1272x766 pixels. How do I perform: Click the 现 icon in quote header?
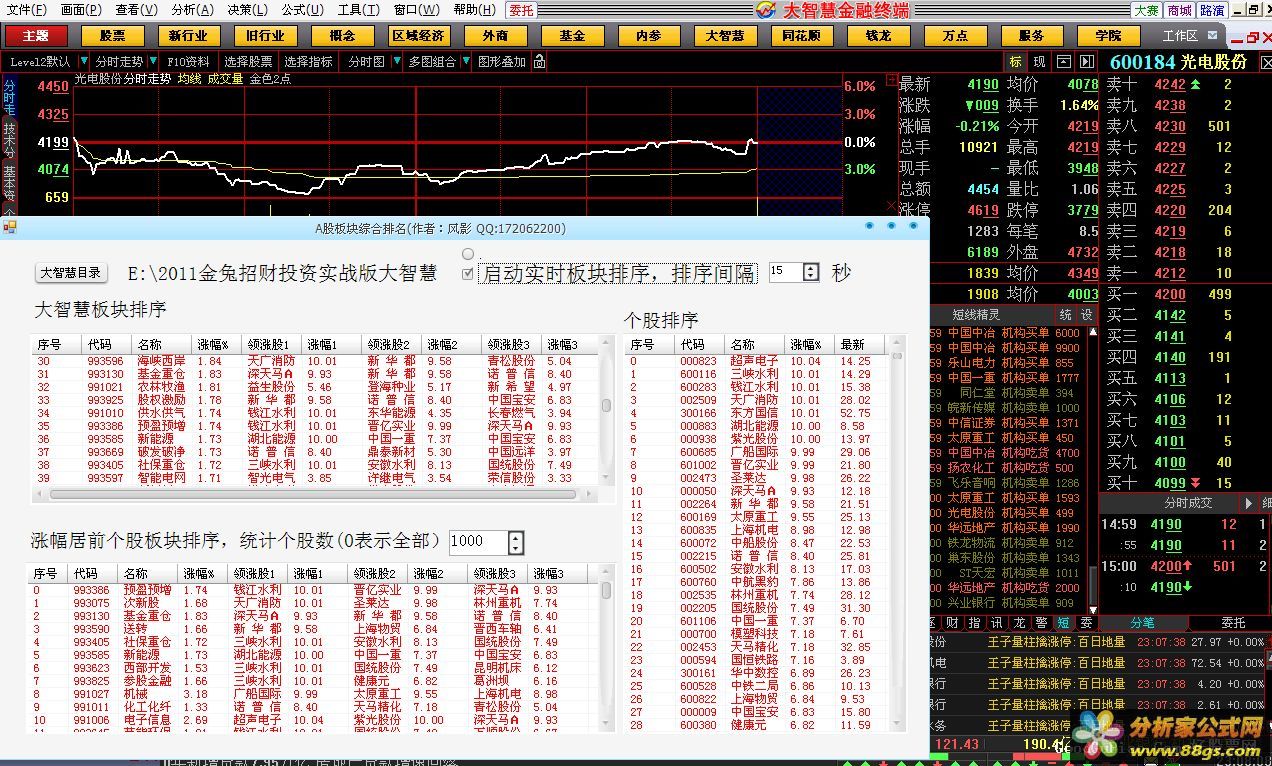[1039, 61]
